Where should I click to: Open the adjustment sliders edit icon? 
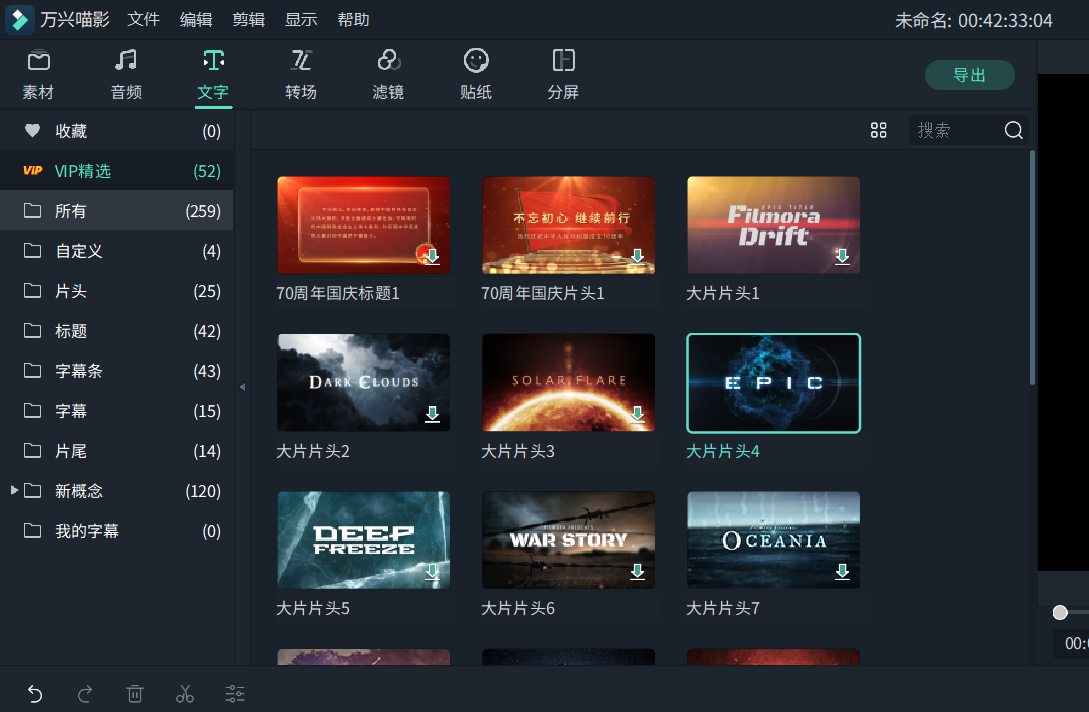(235, 694)
